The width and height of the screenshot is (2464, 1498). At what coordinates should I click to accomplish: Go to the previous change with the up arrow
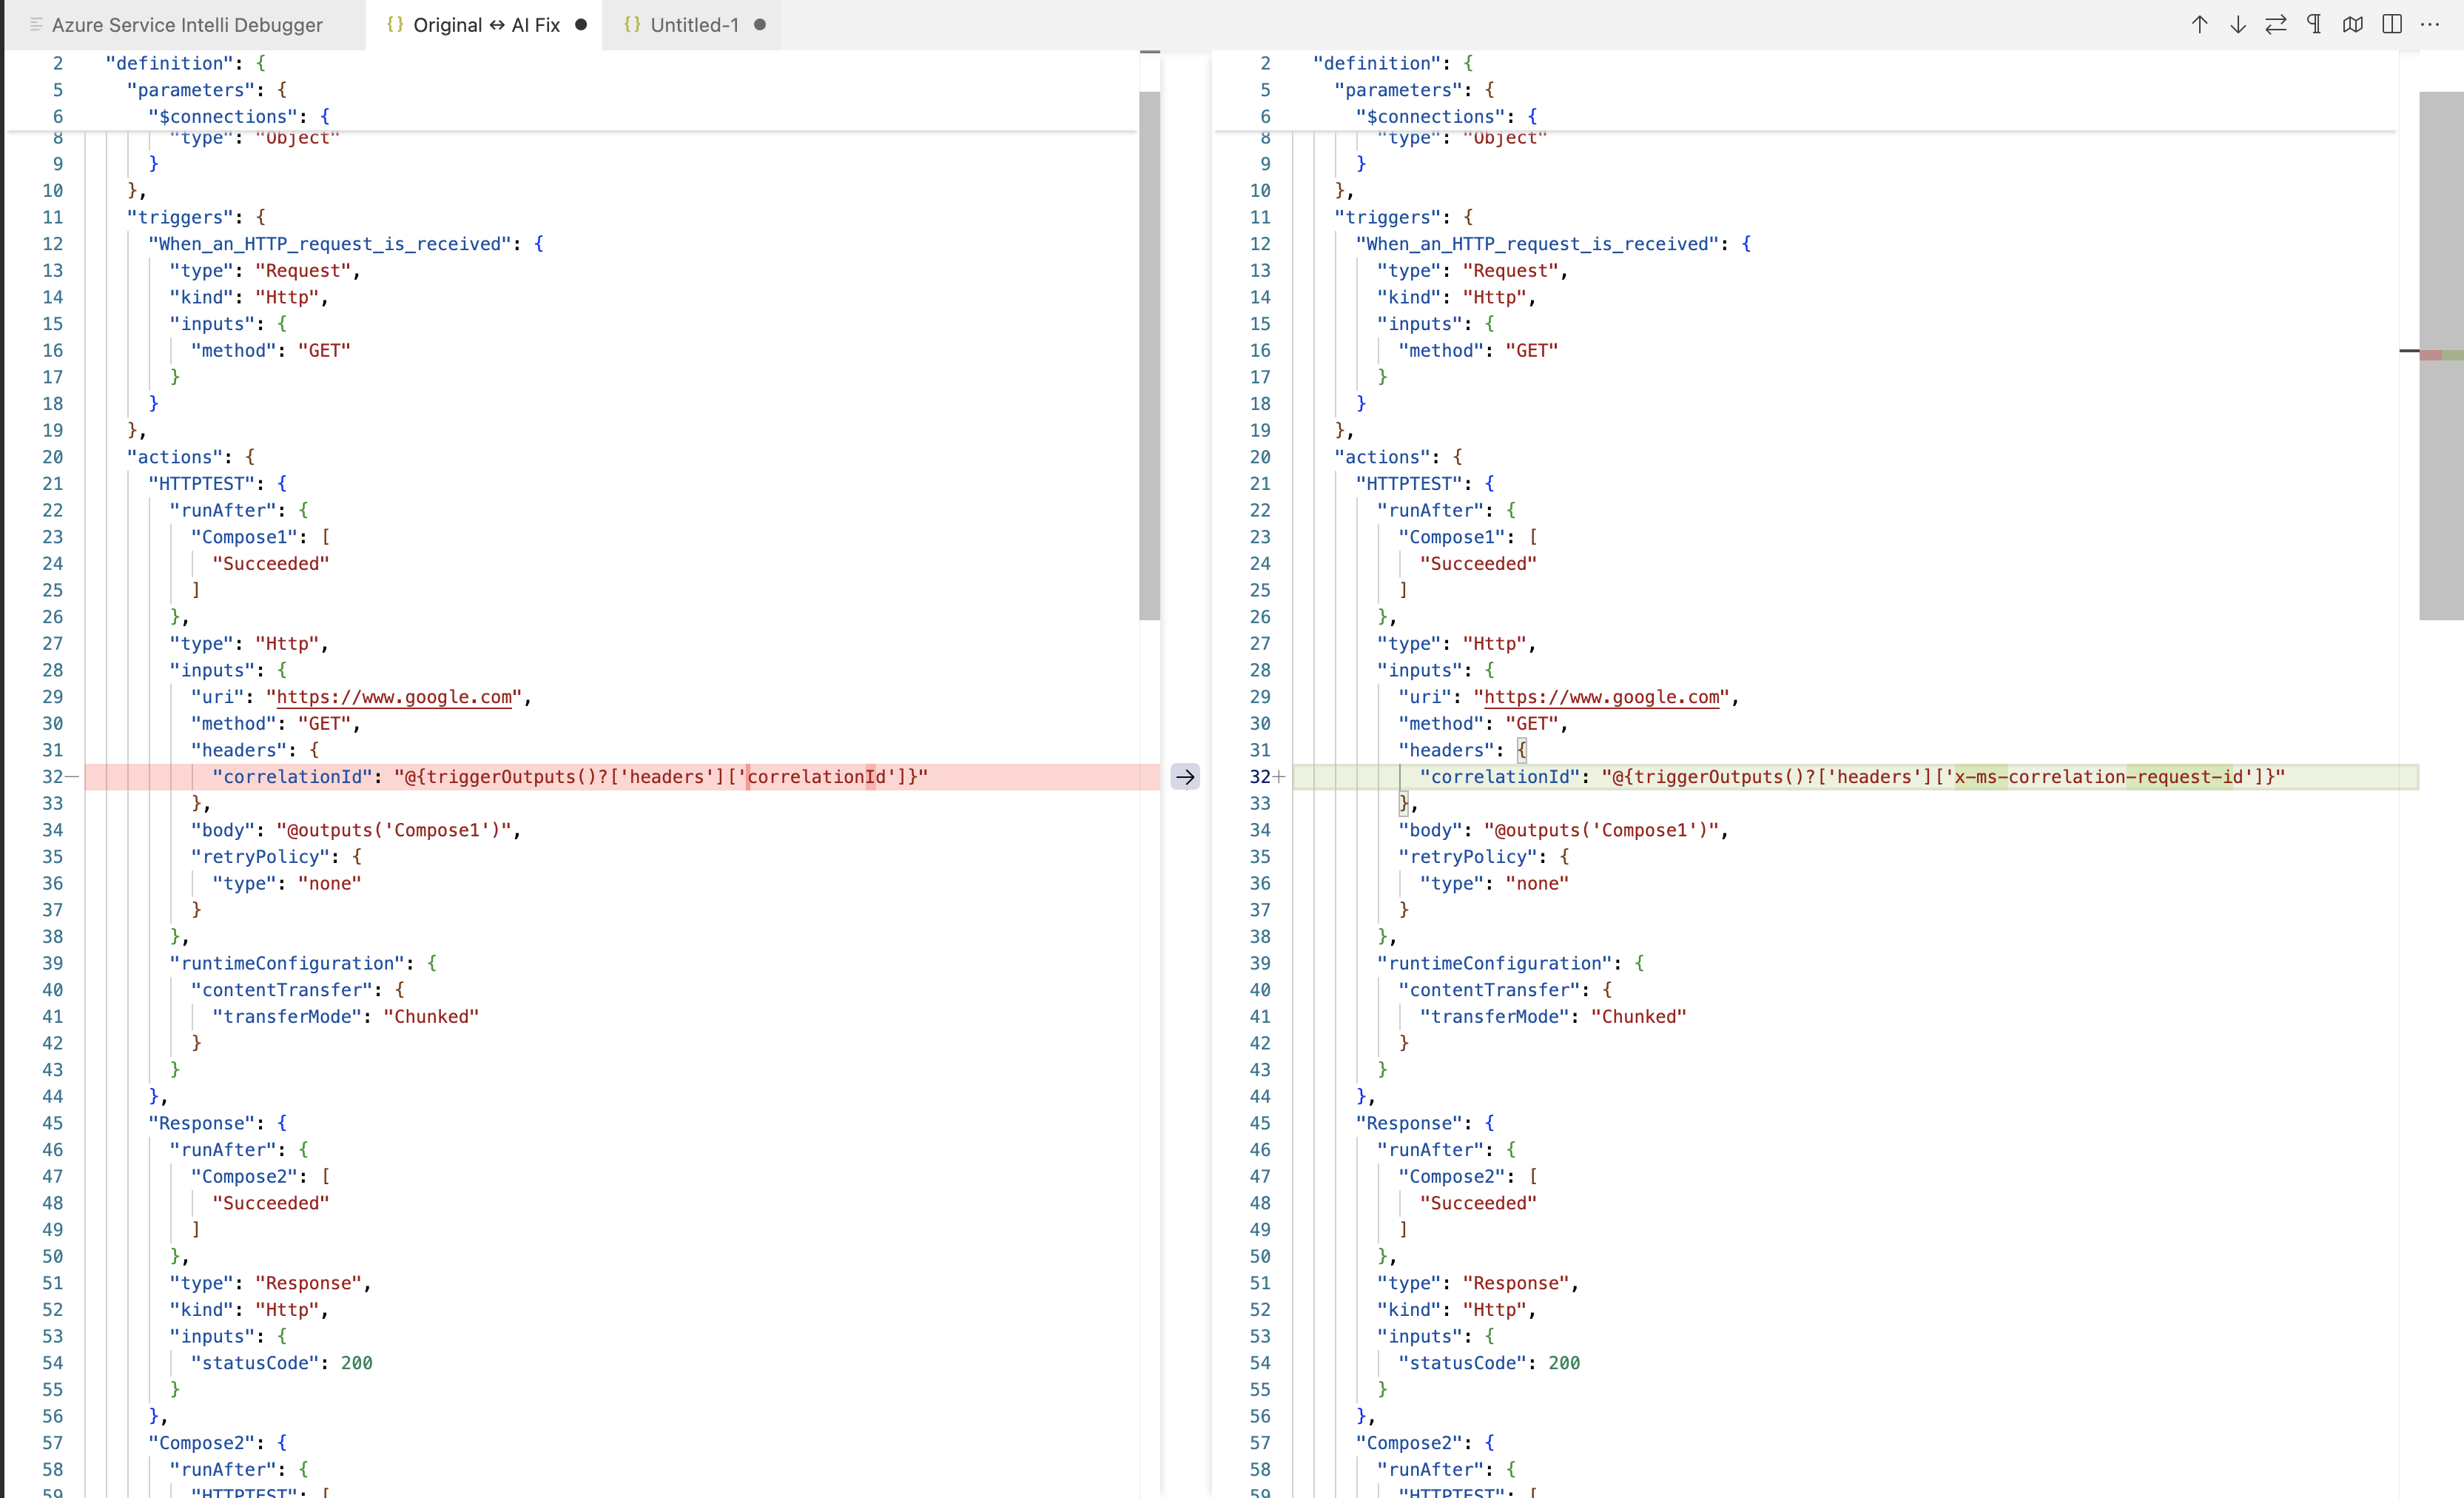[2199, 25]
